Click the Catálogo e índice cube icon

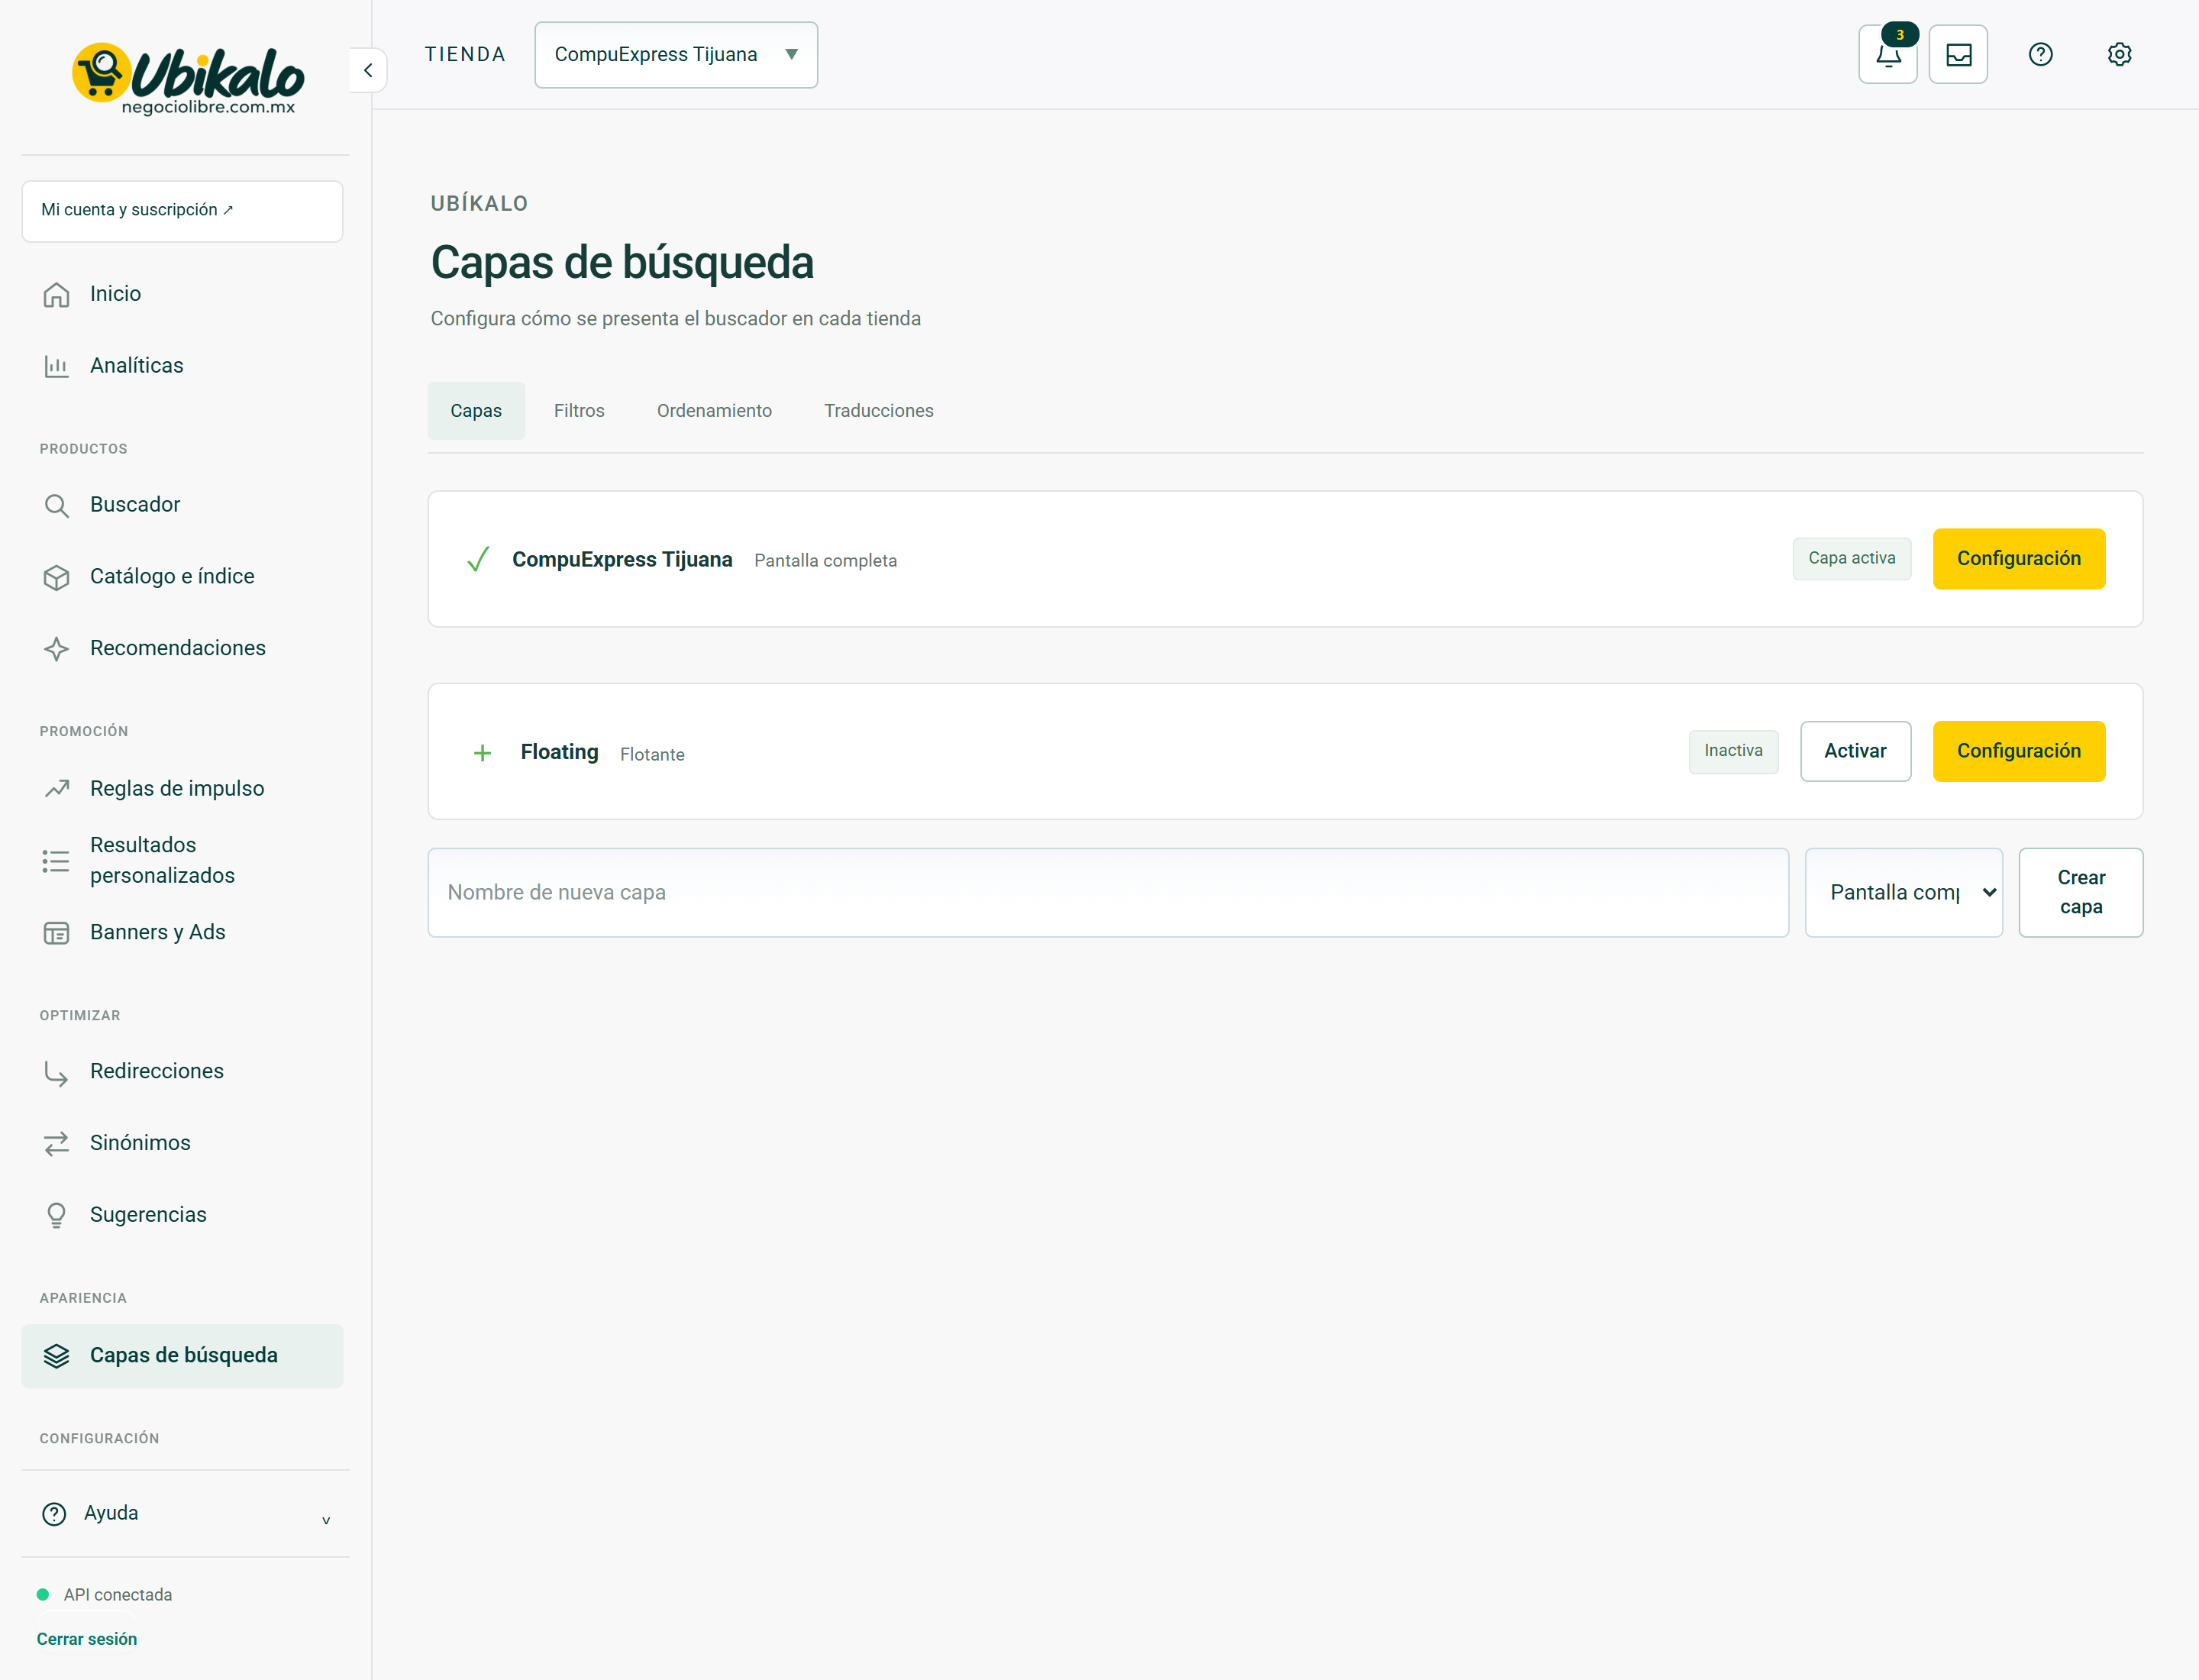pos(57,577)
